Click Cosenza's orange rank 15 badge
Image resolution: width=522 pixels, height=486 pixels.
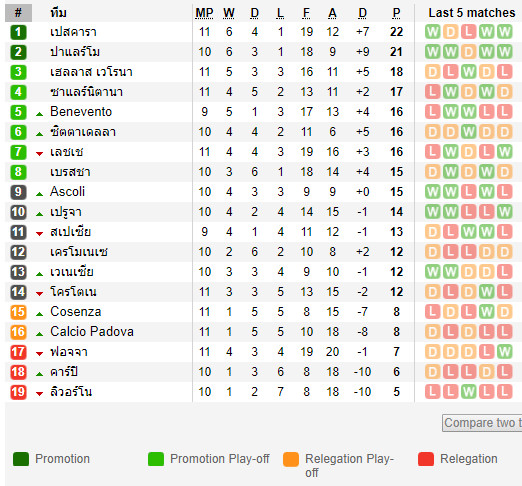pyautogui.click(x=18, y=312)
